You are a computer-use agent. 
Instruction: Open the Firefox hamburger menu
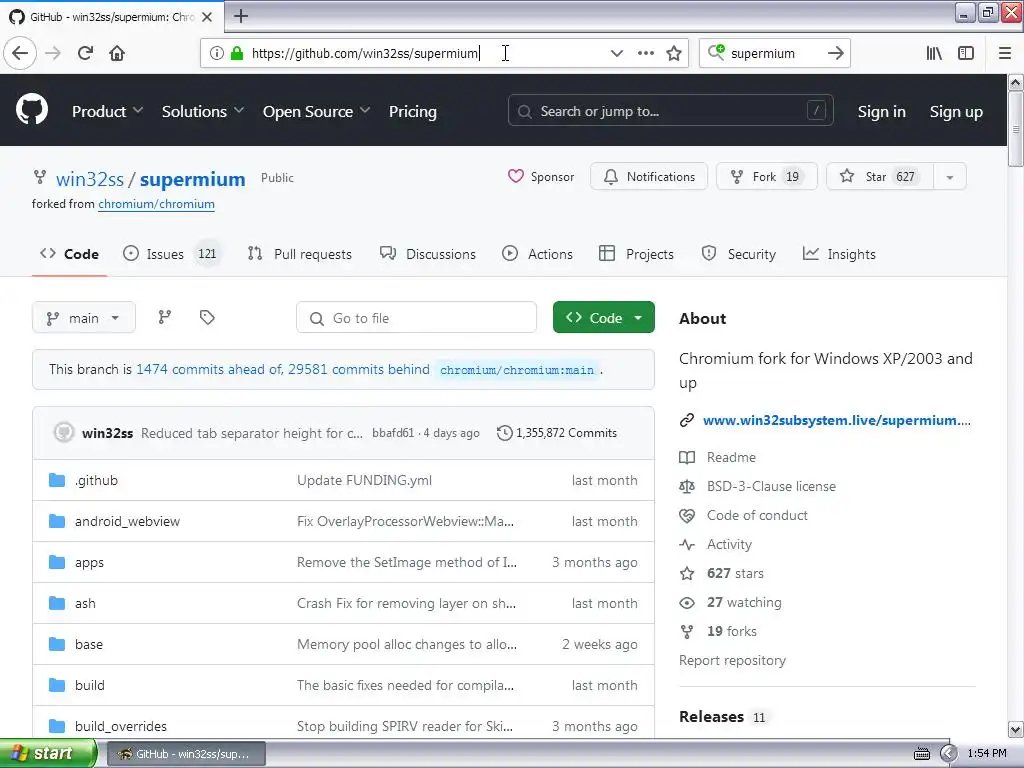1004,53
